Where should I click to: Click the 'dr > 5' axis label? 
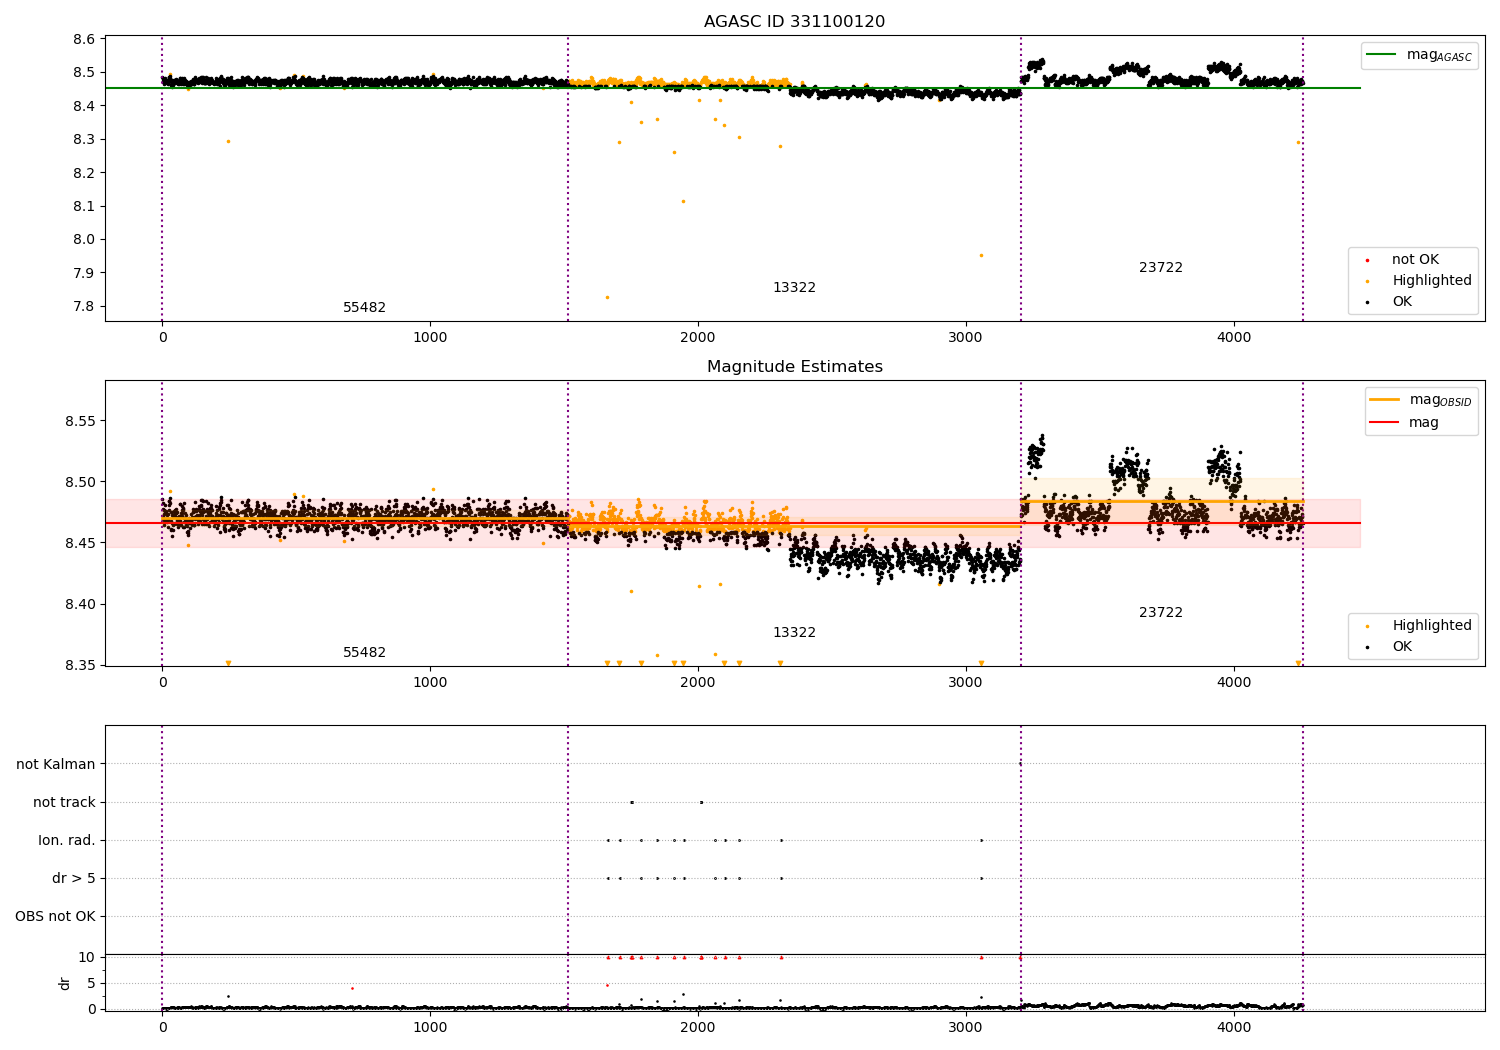pos(74,878)
